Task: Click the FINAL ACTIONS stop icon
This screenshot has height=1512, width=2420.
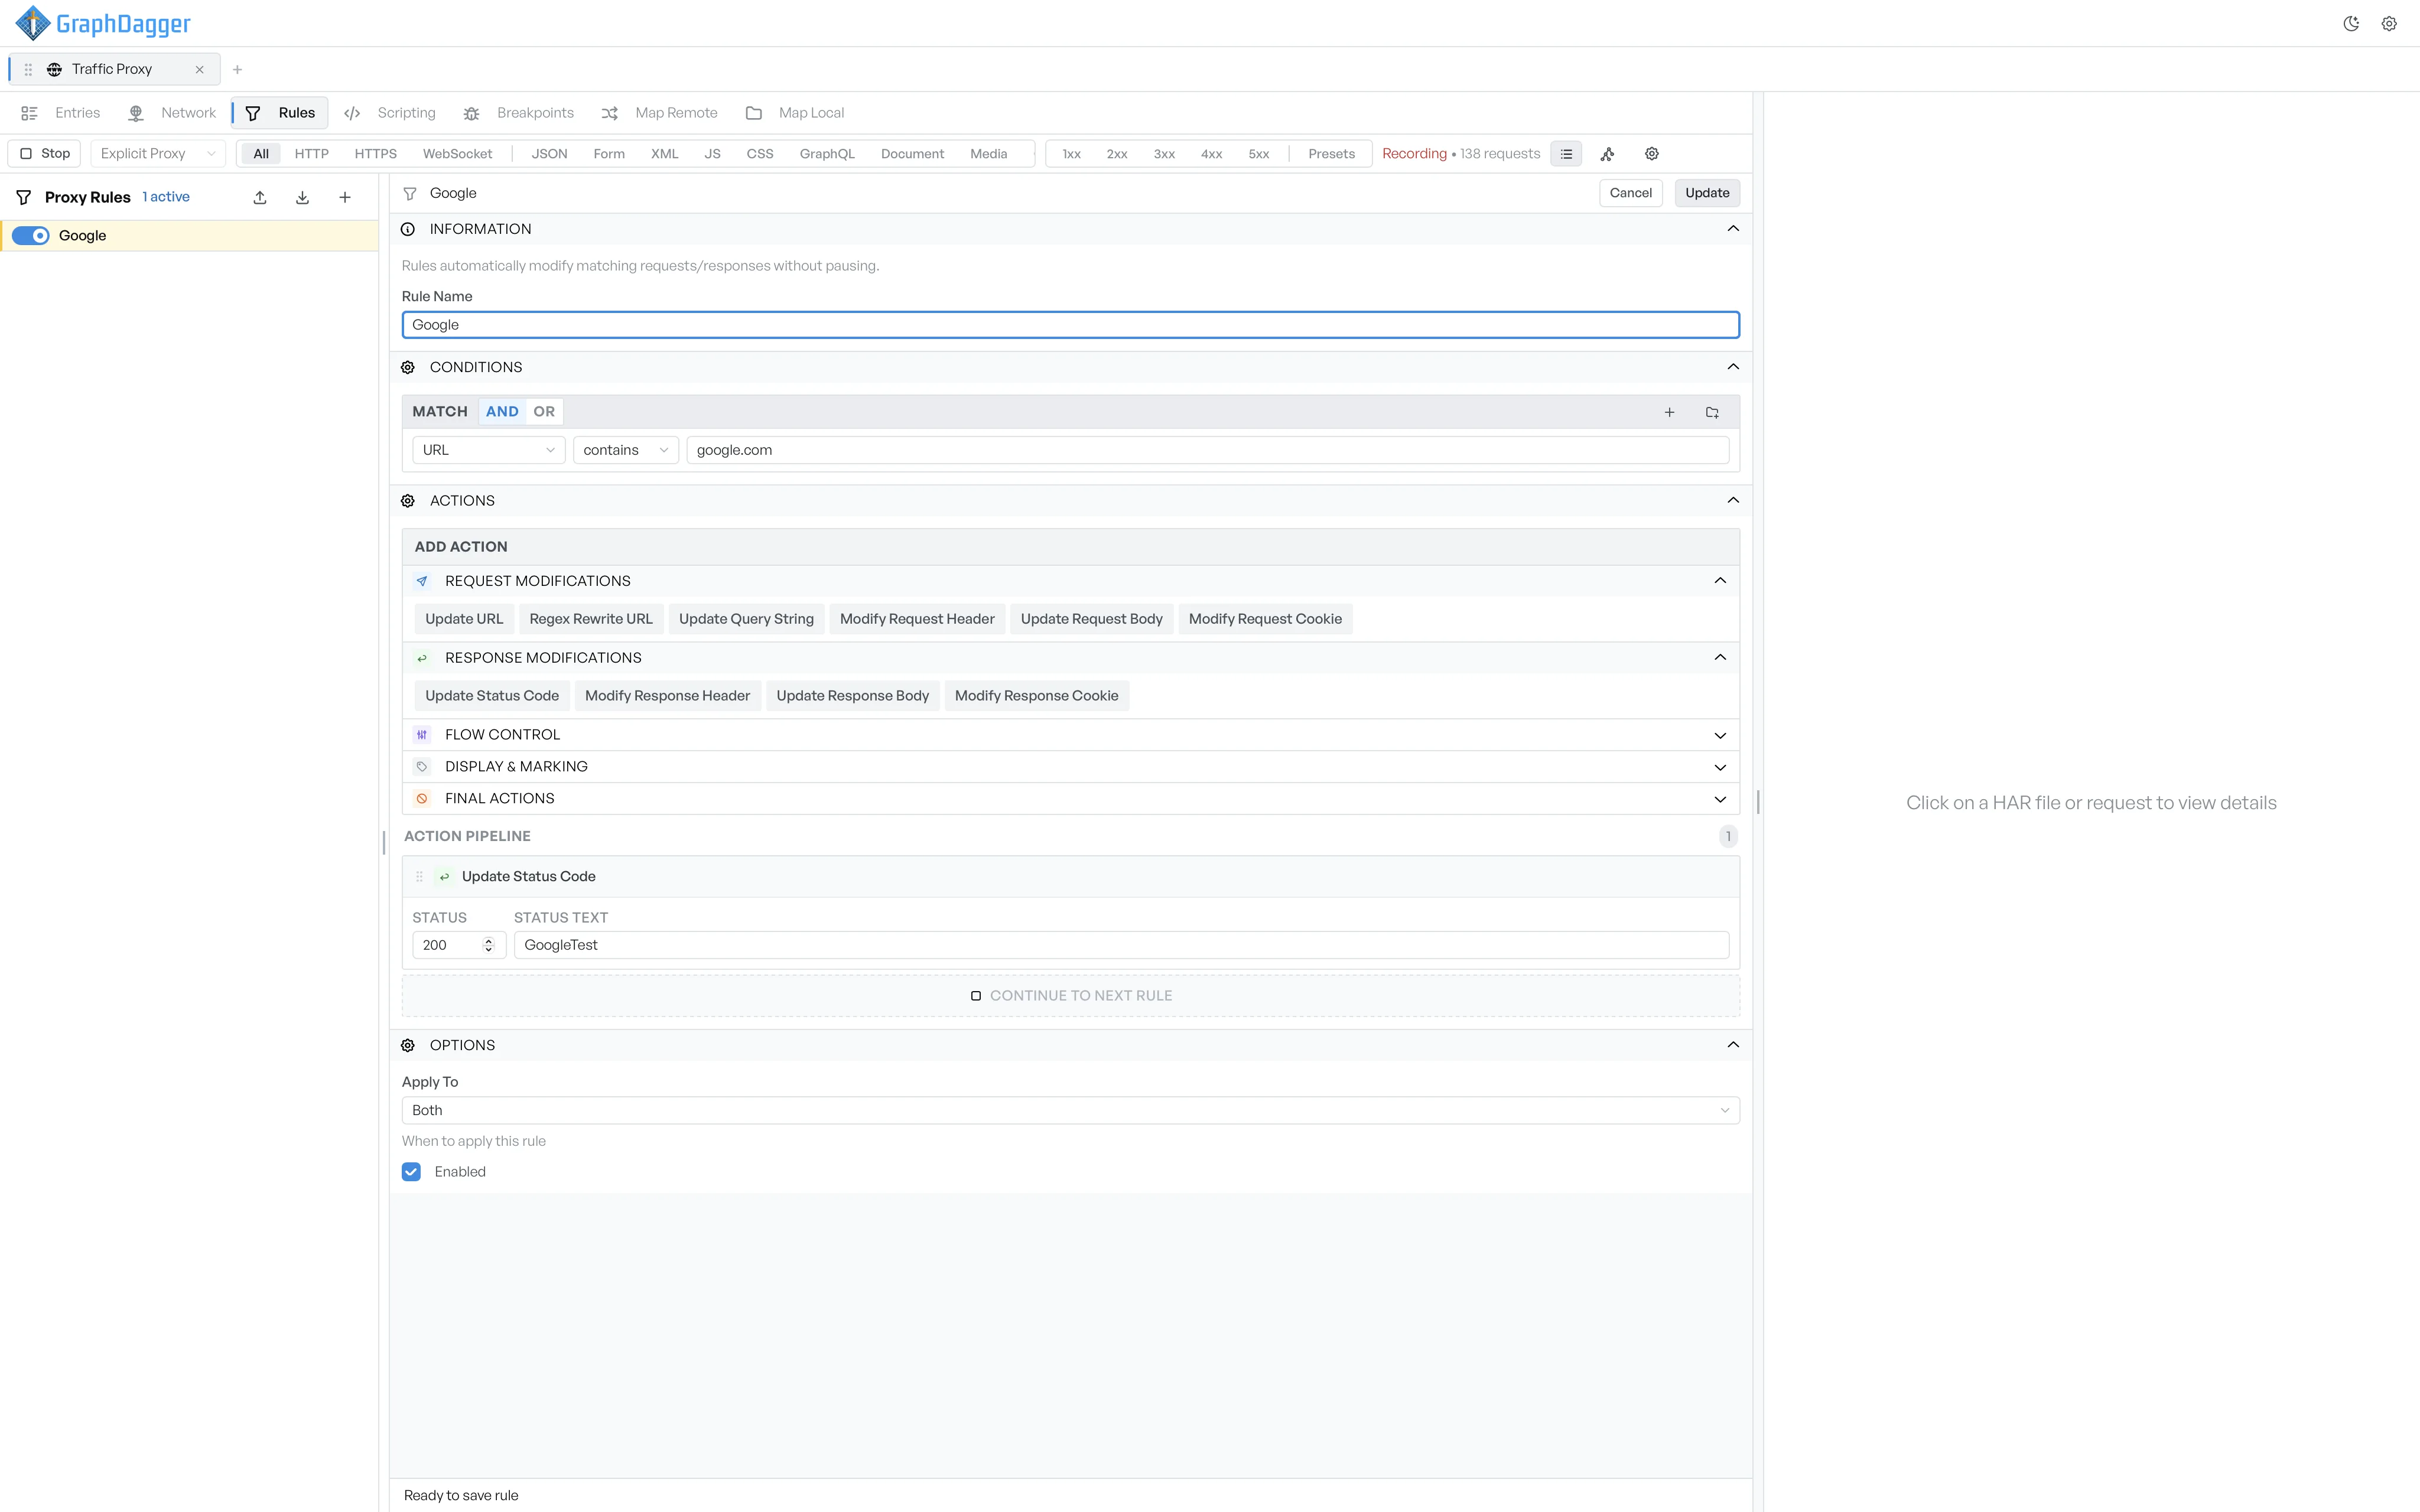Action: (x=422, y=799)
